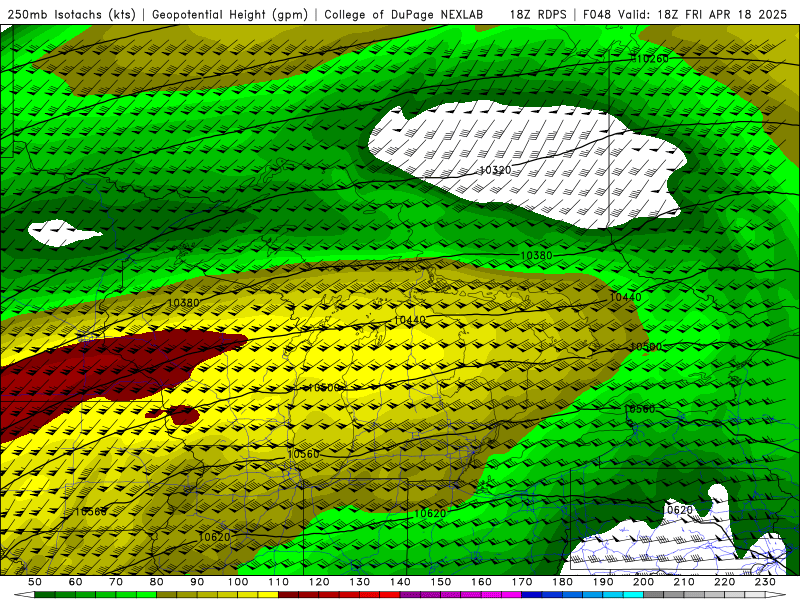The width and height of the screenshot is (800, 600).
Task: Click the colorbar label 70
Action: (x=116, y=582)
